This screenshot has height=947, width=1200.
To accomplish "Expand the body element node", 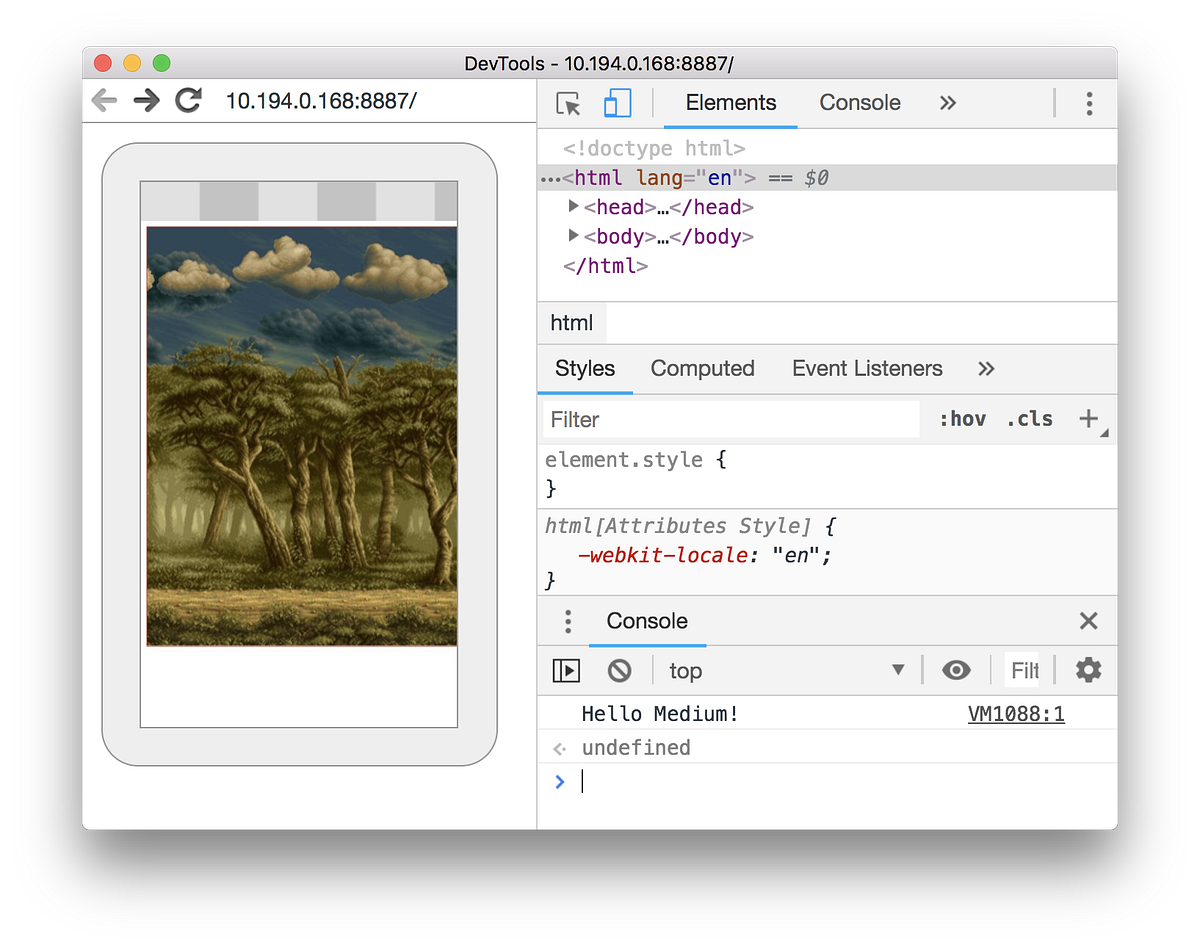I will (572, 236).
